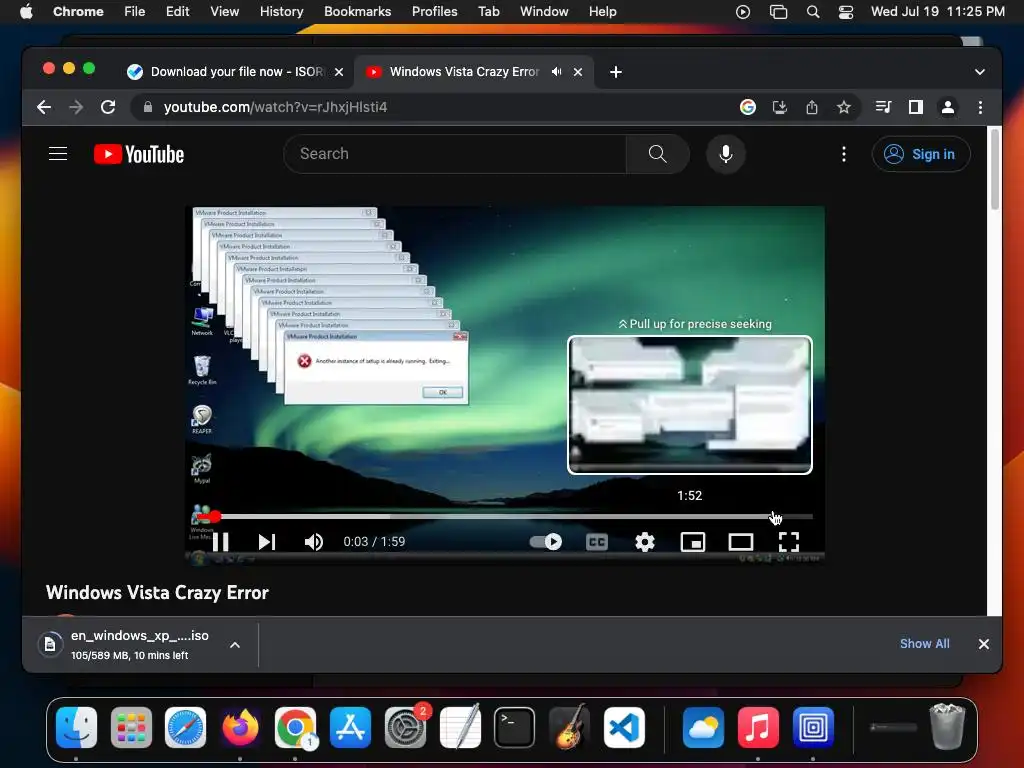
Task: Open the History menu
Action: click(281, 11)
